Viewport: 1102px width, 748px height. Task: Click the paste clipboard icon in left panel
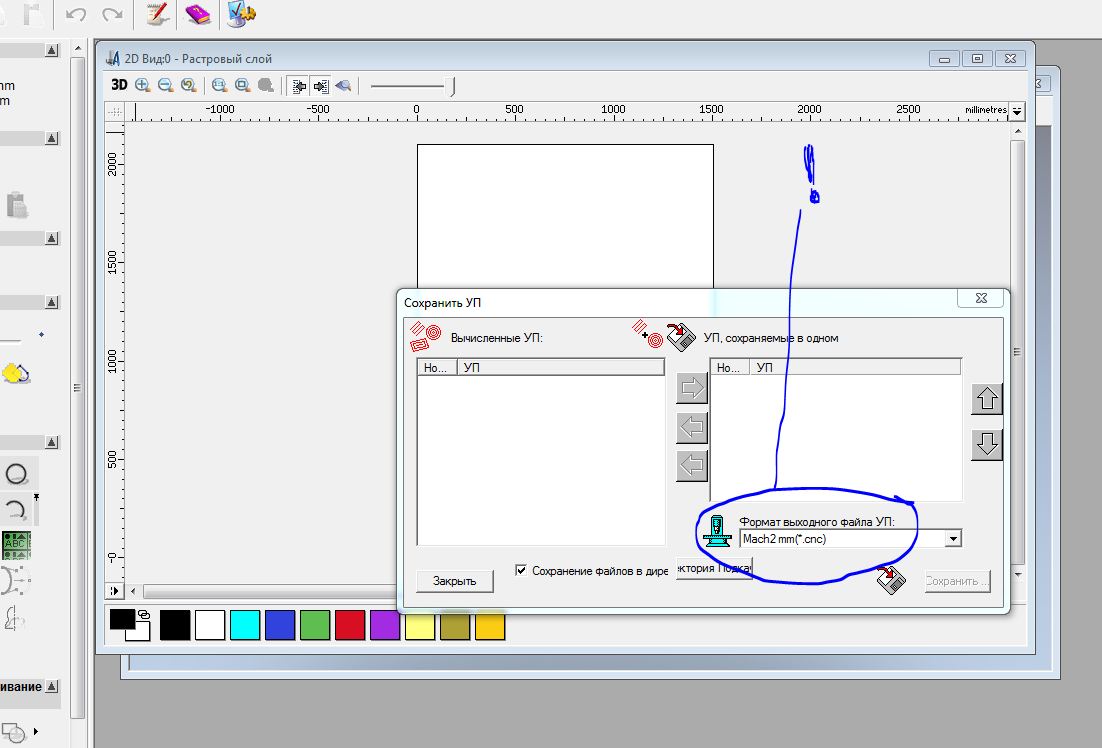pos(17,205)
